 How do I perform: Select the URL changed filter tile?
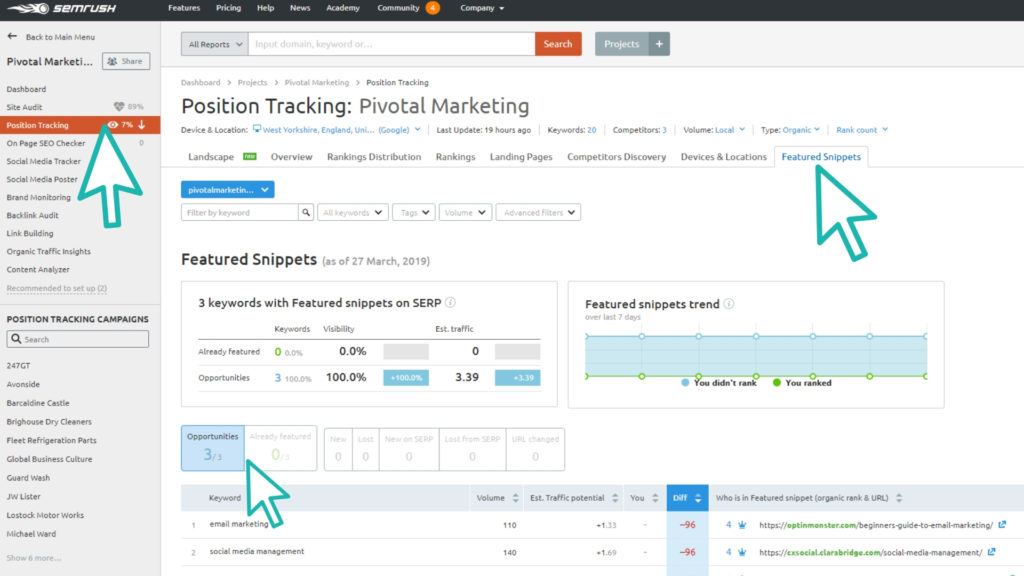click(x=535, y=449)
